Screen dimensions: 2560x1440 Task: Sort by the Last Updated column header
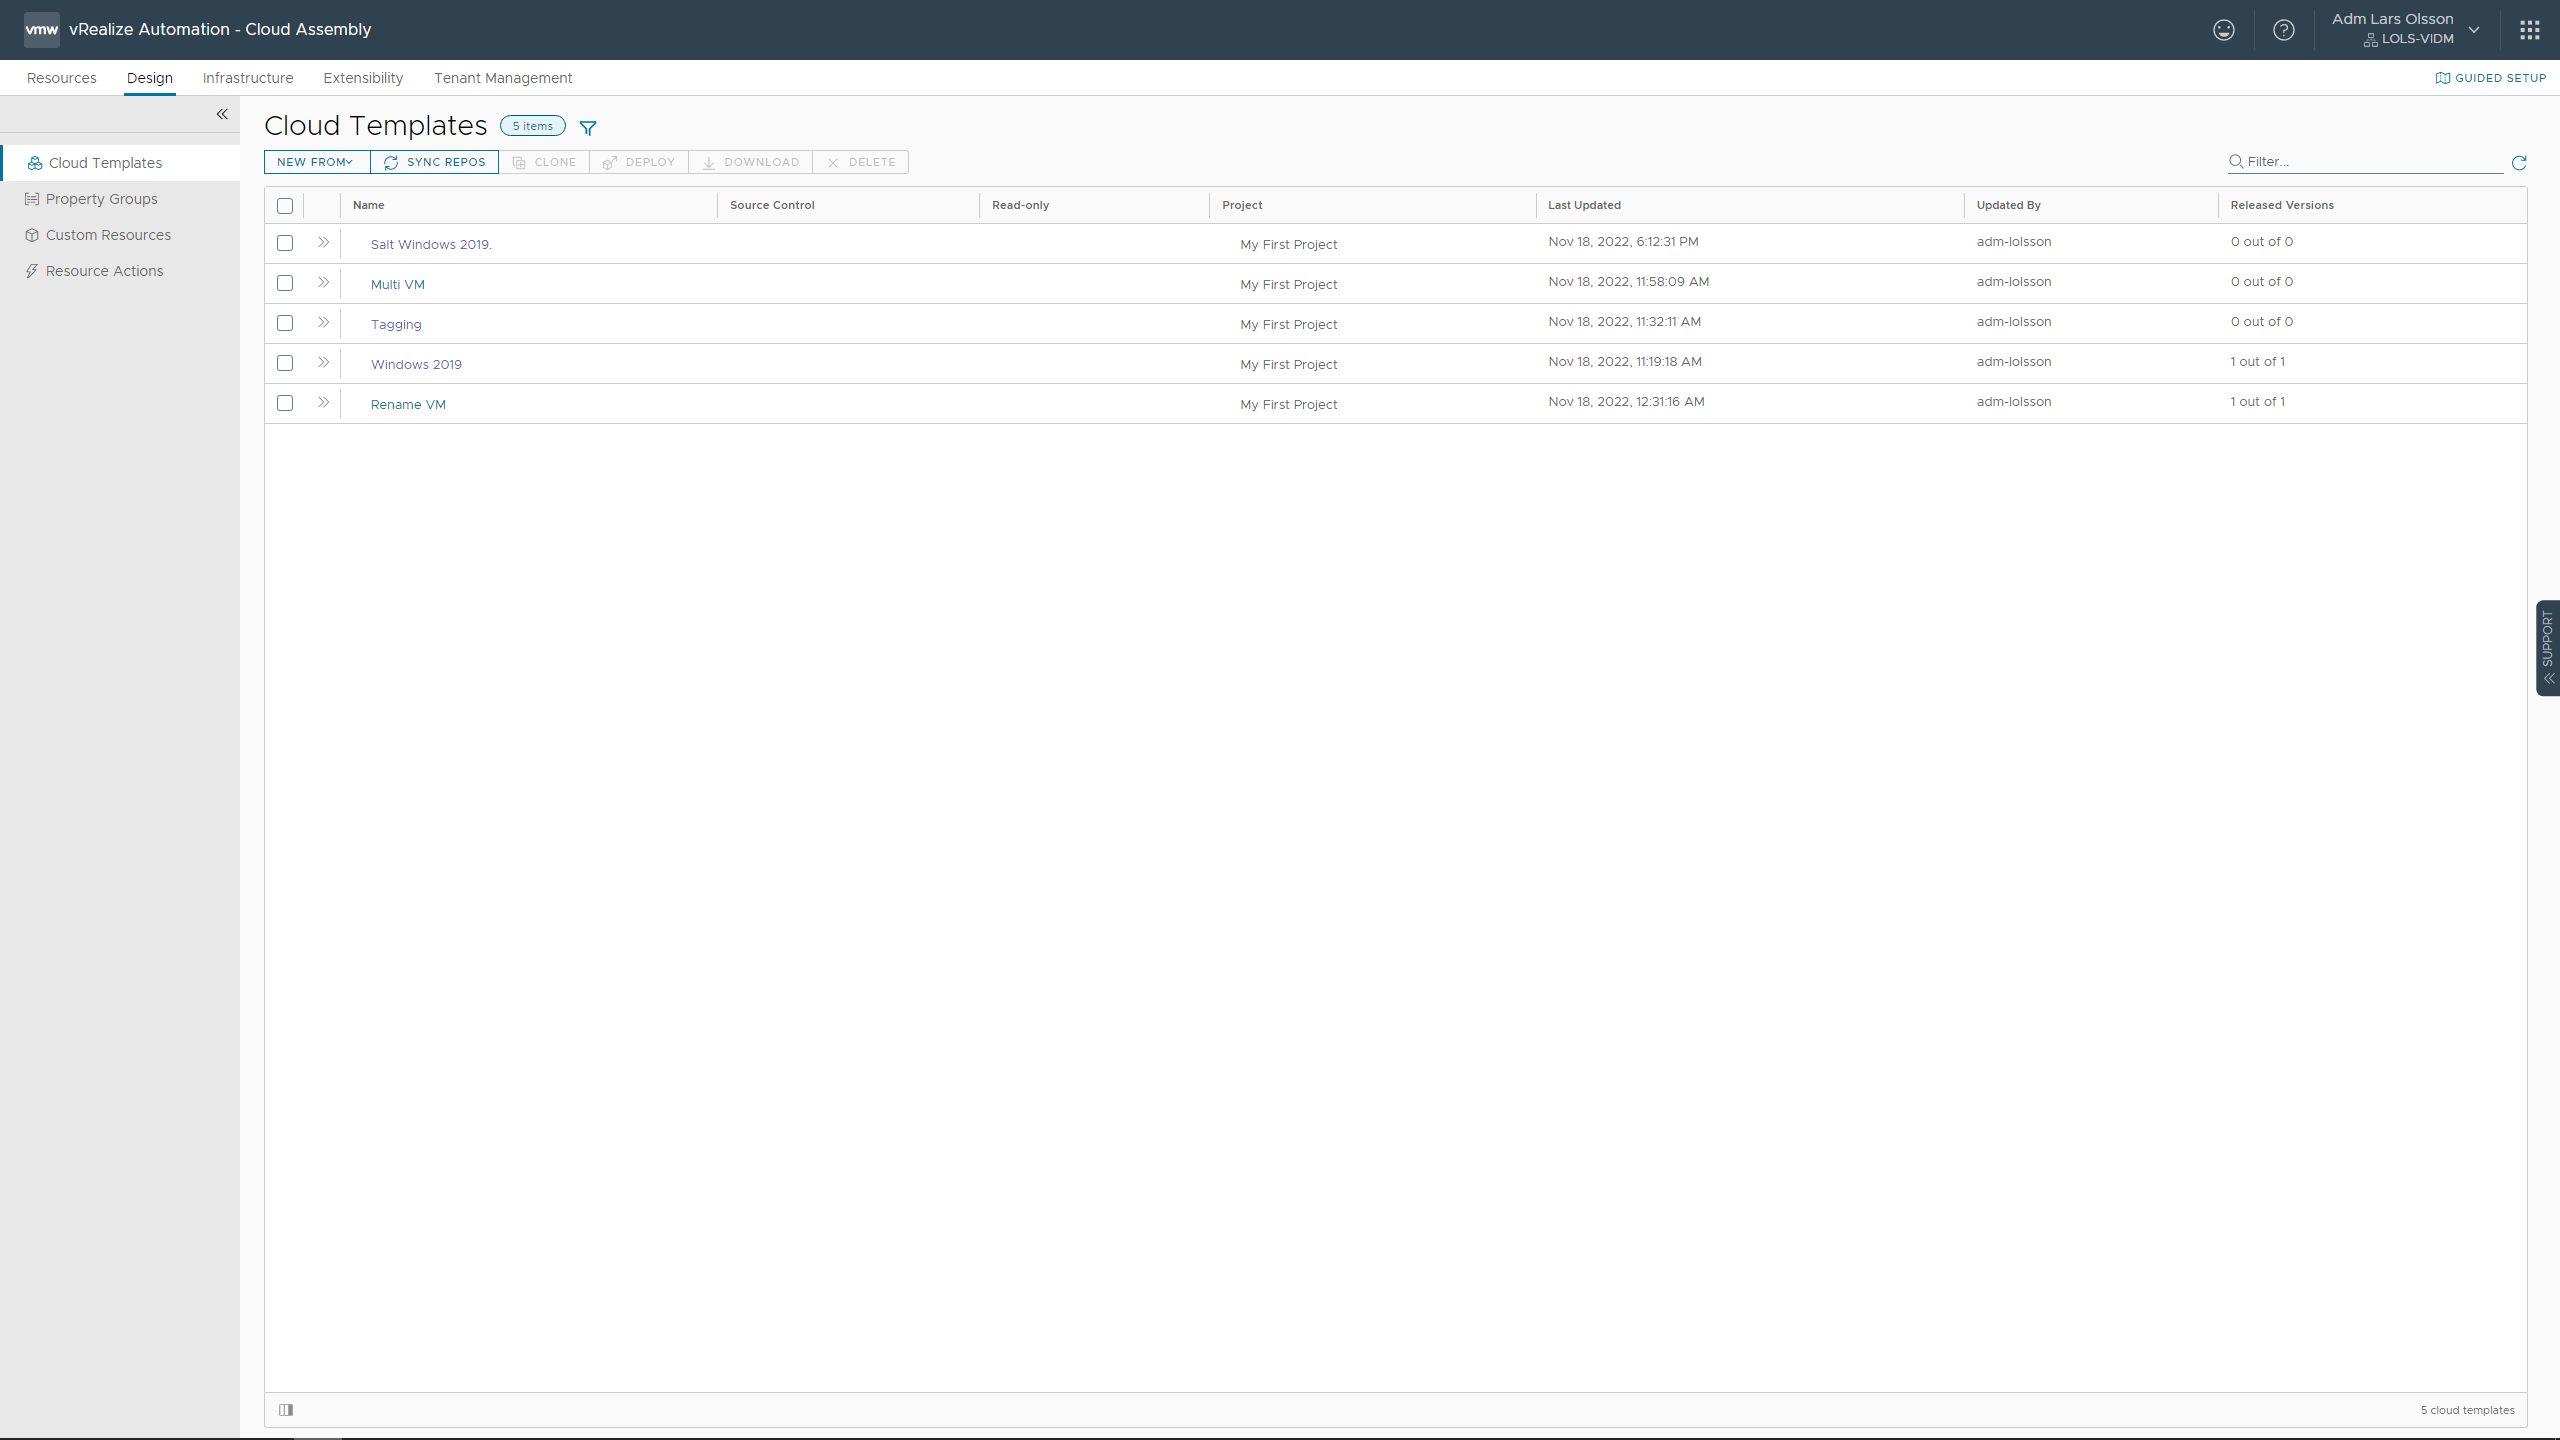tap(1585, 205)
